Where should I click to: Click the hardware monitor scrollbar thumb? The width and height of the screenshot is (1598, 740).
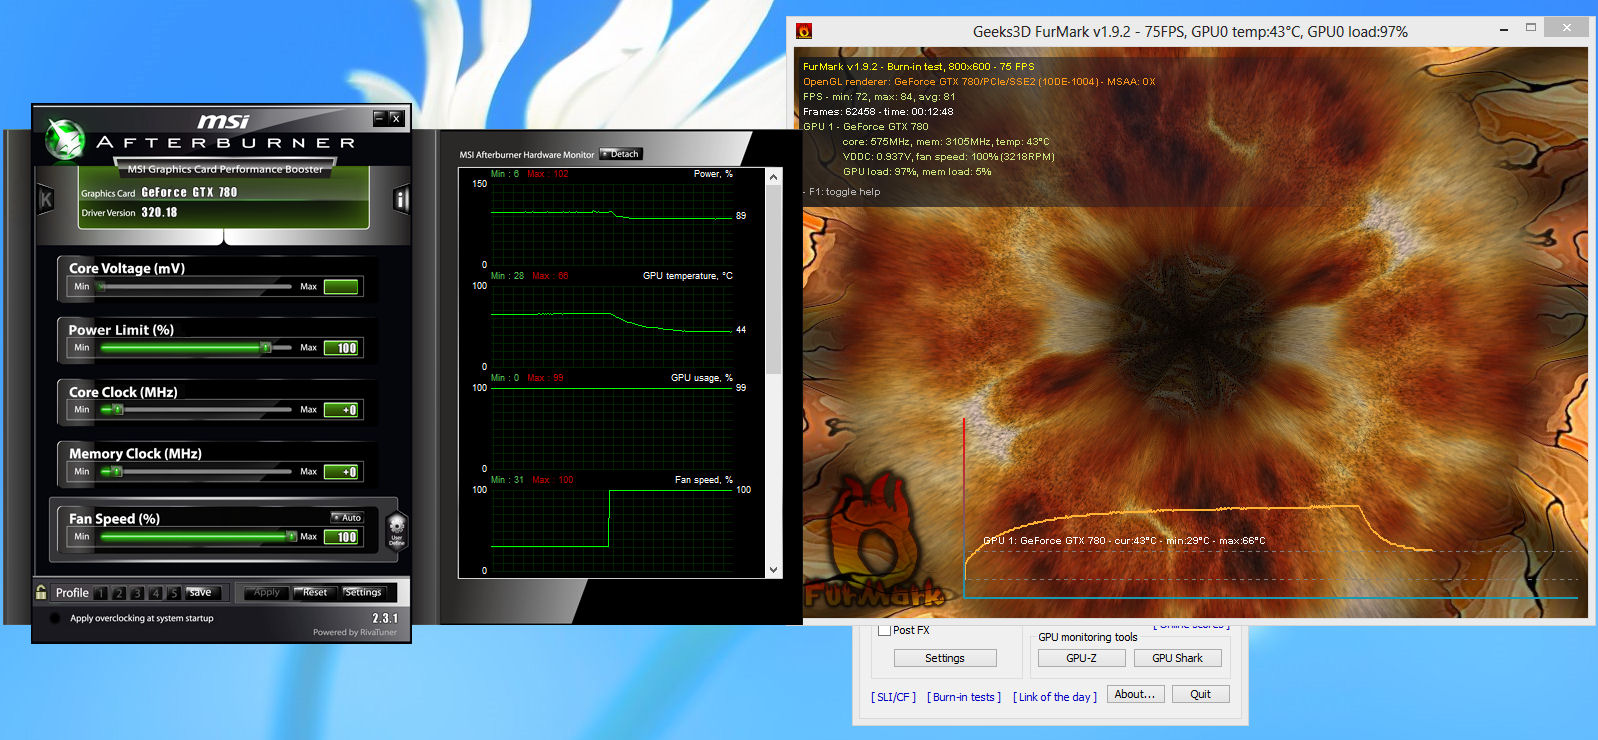pyautogui.click(x=773, y=280)
